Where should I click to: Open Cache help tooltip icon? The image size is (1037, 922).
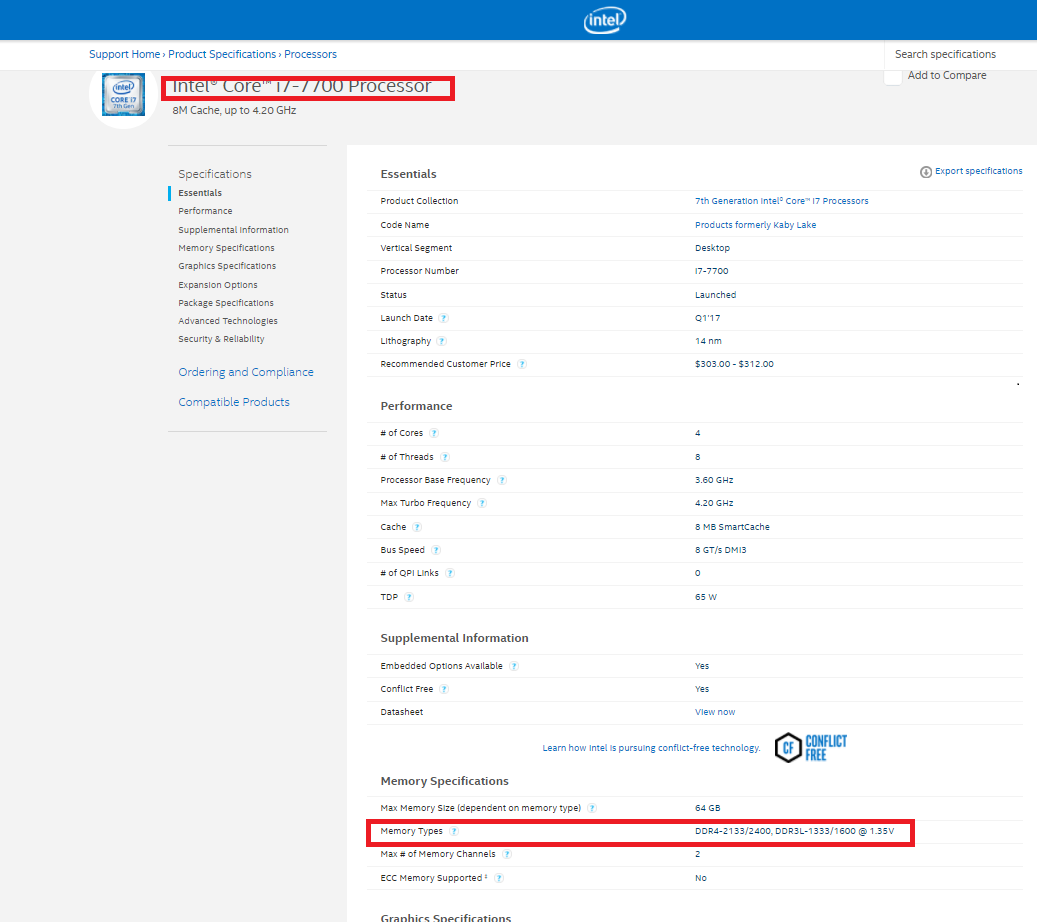[x=417, y=527]
